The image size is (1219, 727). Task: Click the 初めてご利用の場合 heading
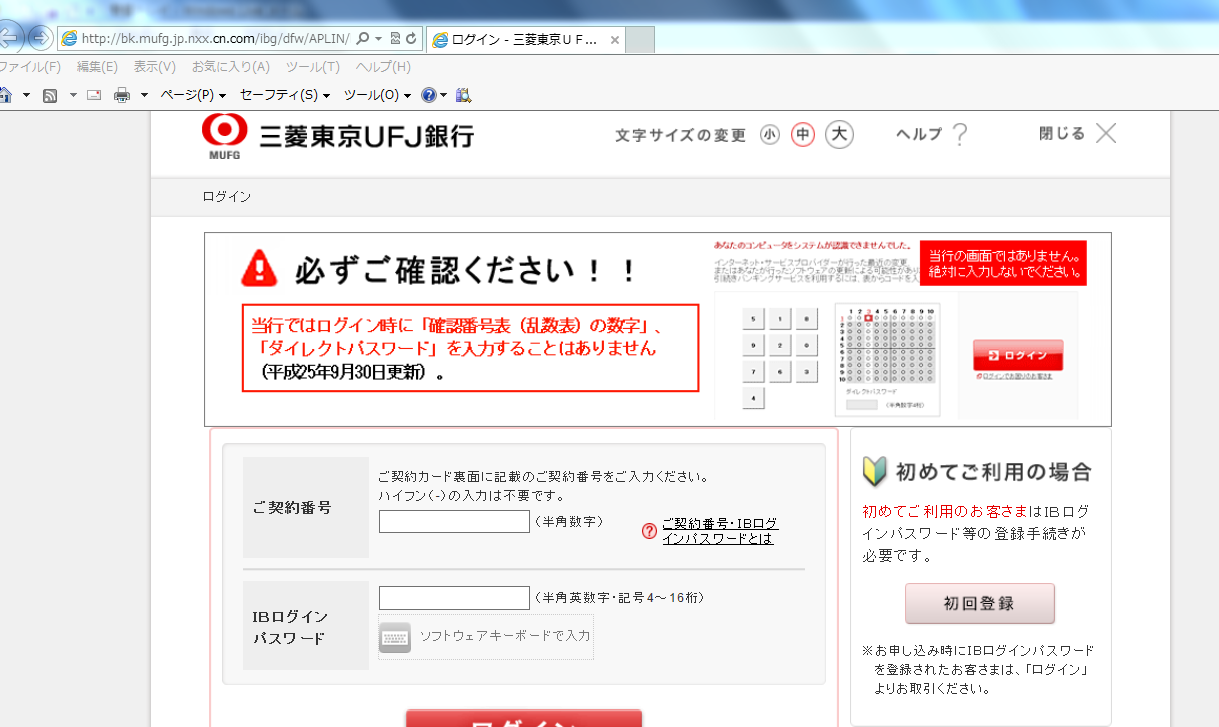click(993, 472)
